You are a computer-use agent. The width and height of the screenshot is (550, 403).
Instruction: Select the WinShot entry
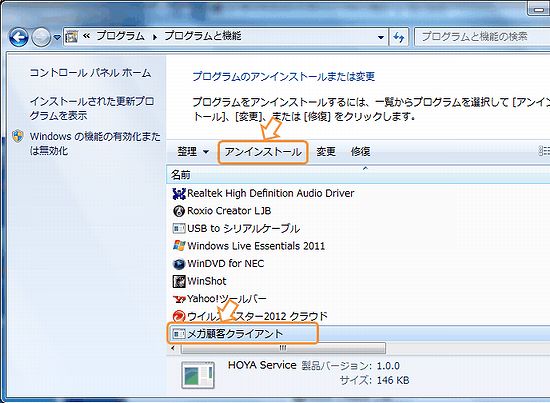click(x=207, y=281)
